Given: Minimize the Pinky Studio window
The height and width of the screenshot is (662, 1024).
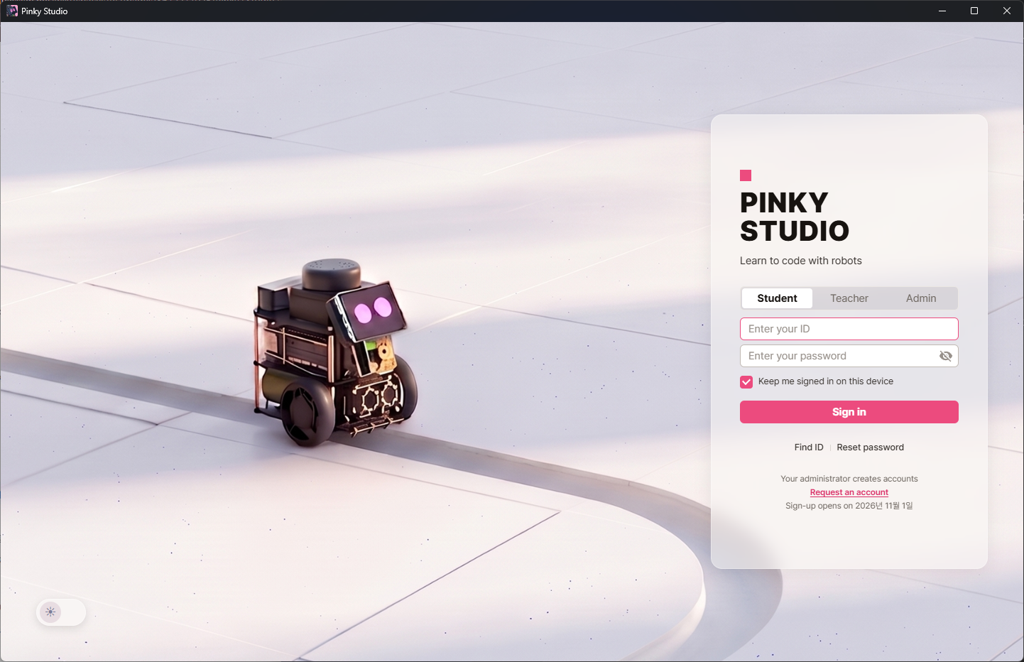Looking at the screenshot, I should (x=942, y=11).
